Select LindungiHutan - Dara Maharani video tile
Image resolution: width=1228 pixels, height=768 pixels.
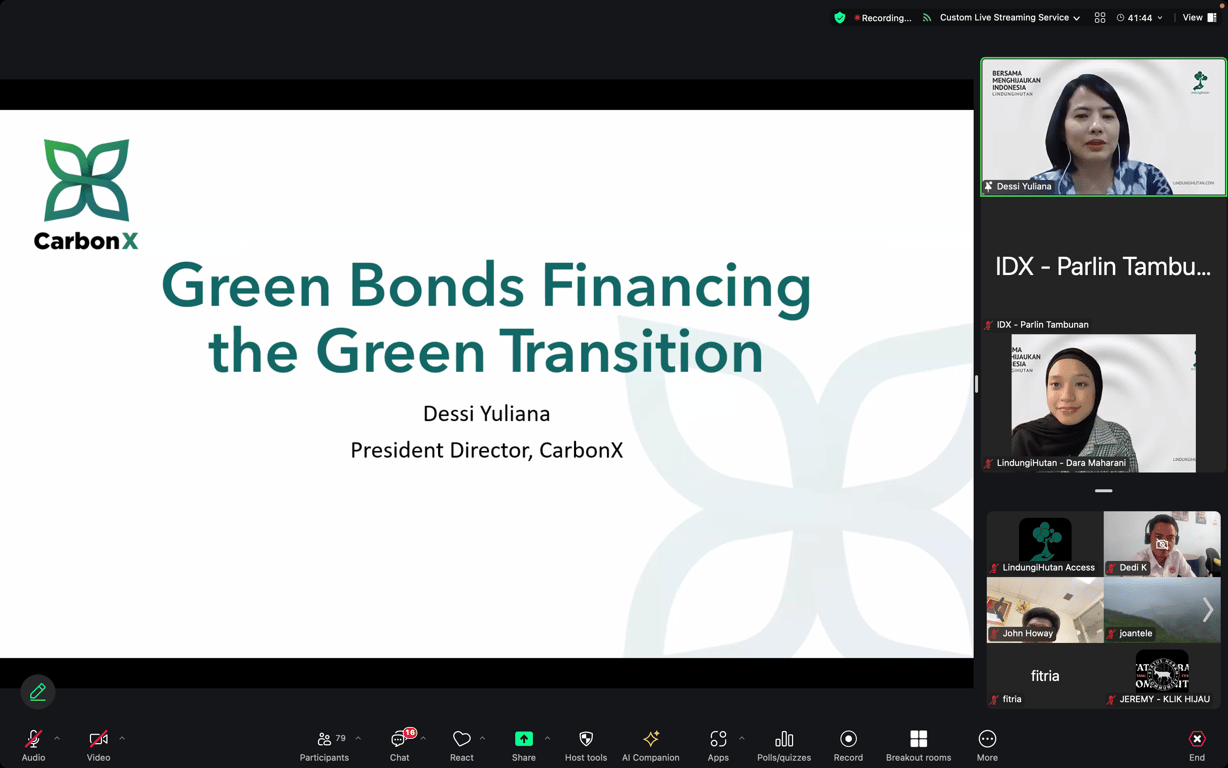click(x=1103, y=402)
